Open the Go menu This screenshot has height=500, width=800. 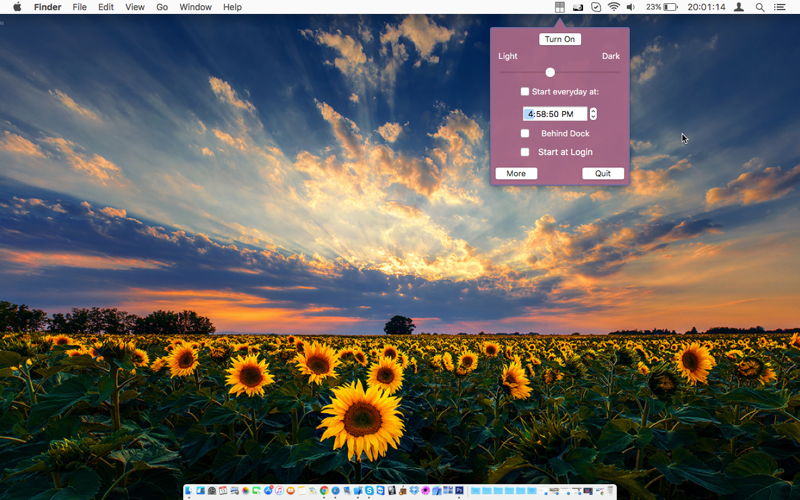tap(162, 7)
